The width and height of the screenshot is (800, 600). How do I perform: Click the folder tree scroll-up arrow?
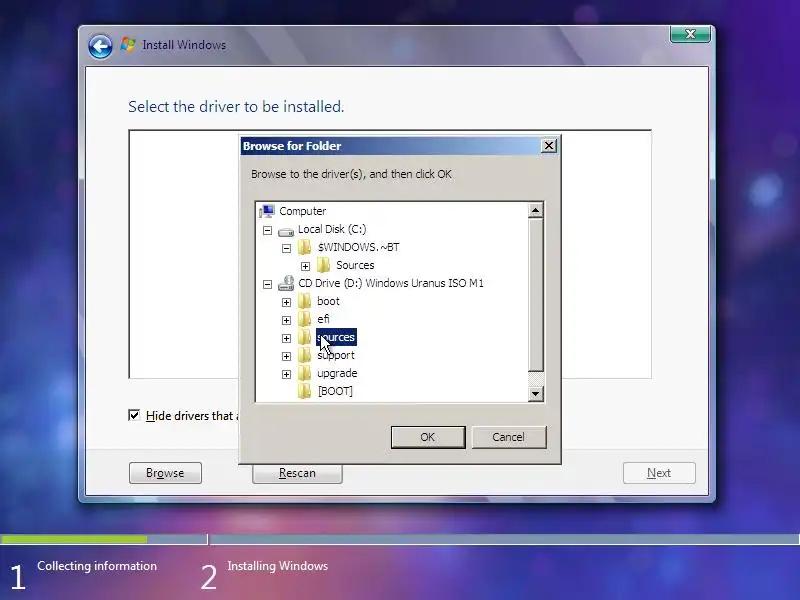pyautogui.click(x=535, y=210)
